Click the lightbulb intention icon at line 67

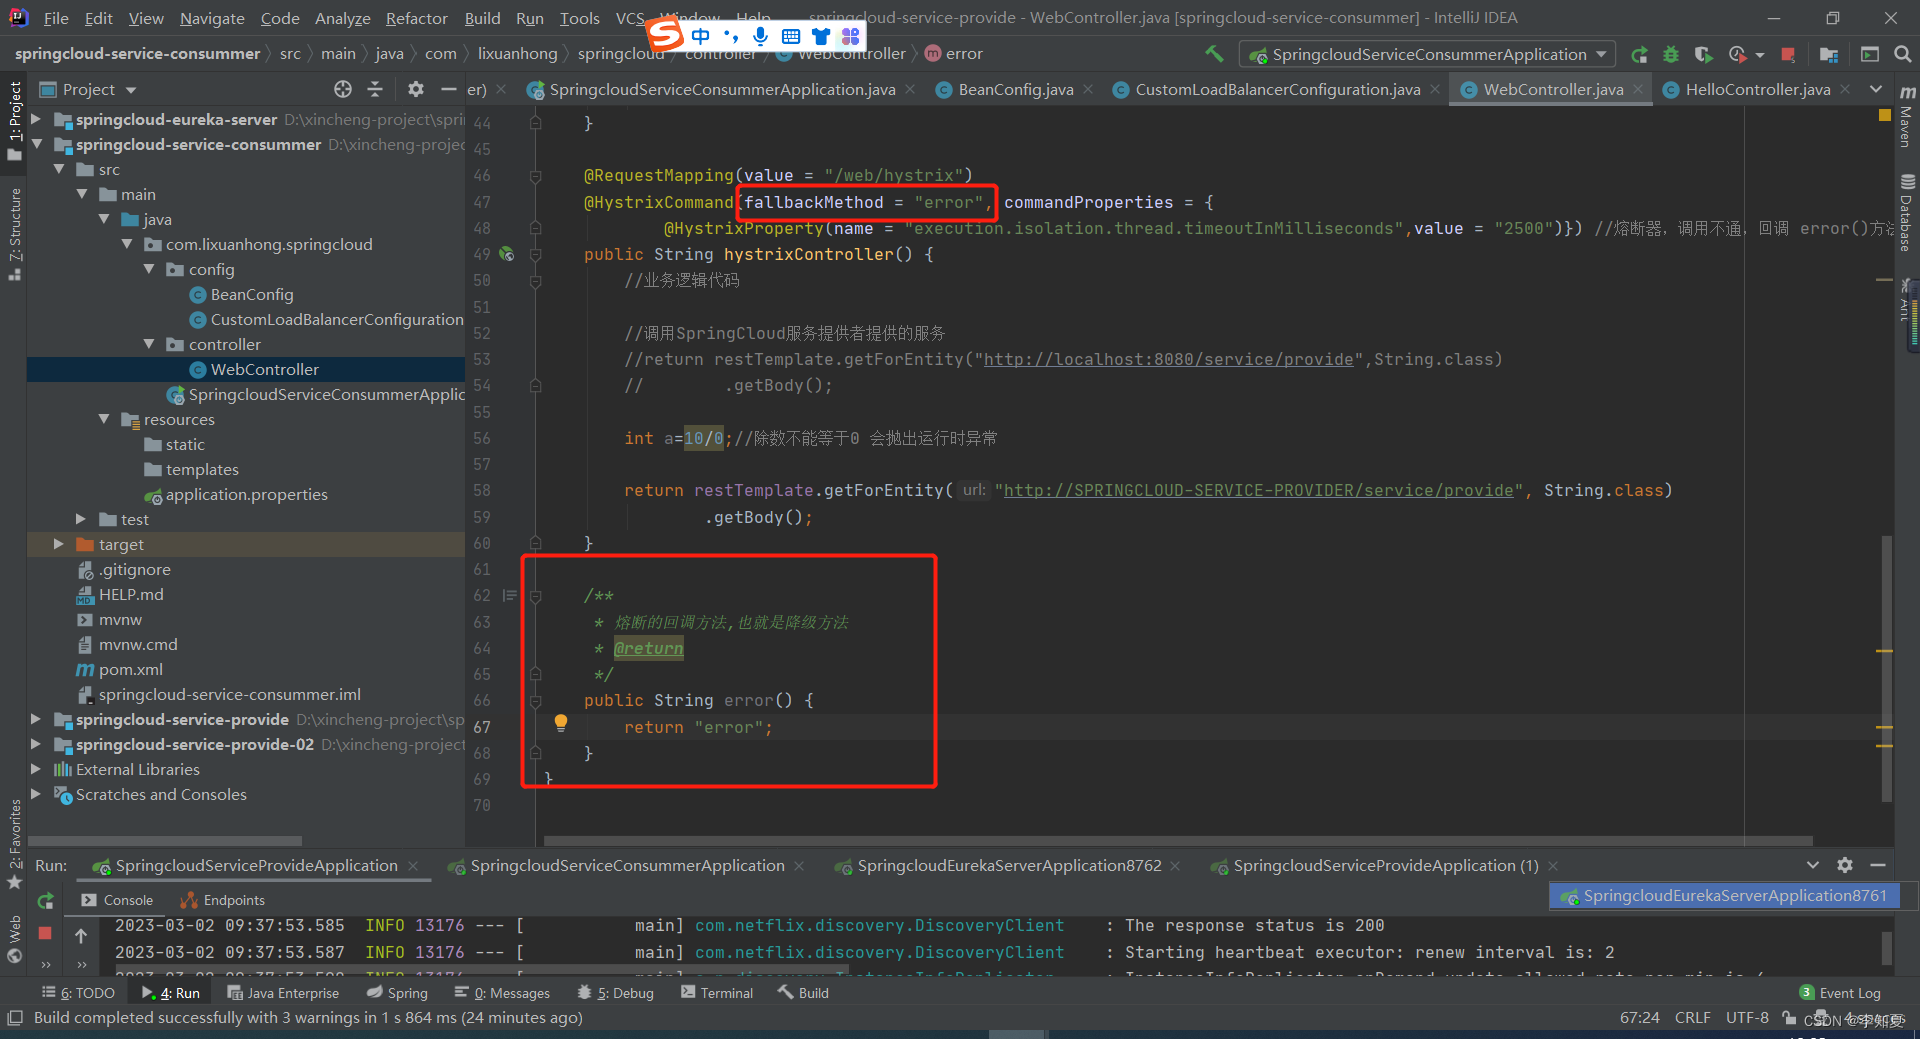point(561,723)
